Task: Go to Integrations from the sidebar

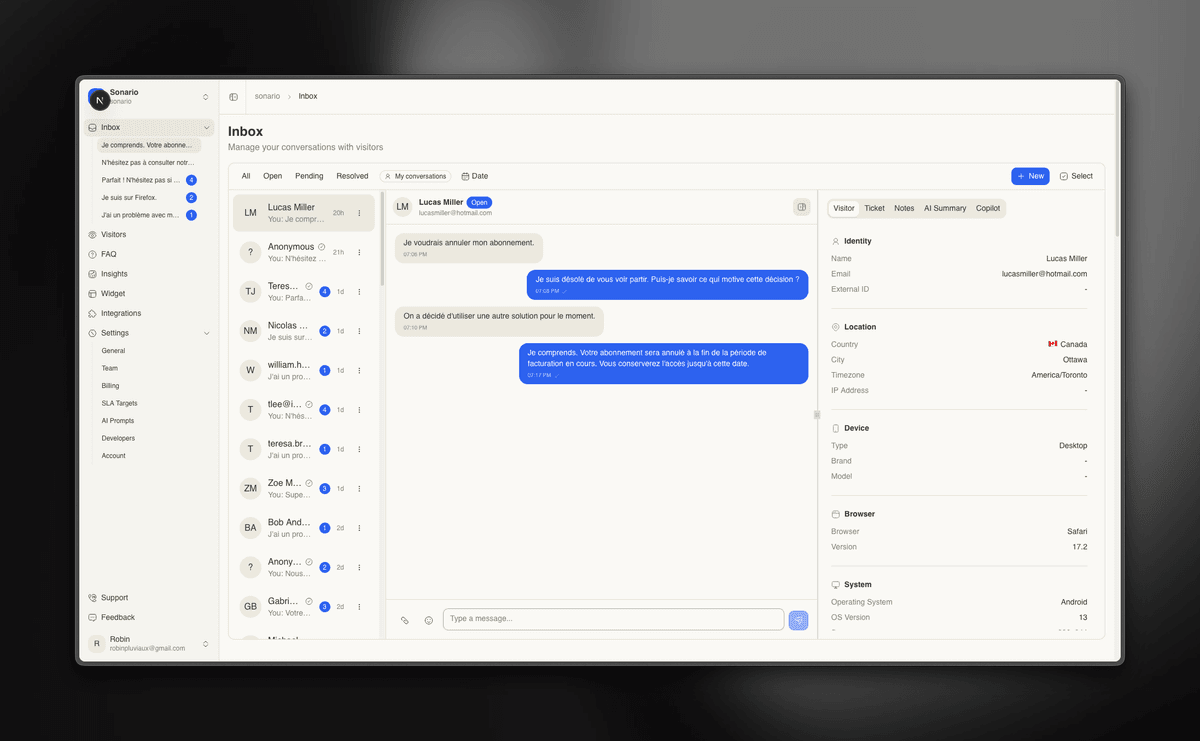Action: [120, 312]
